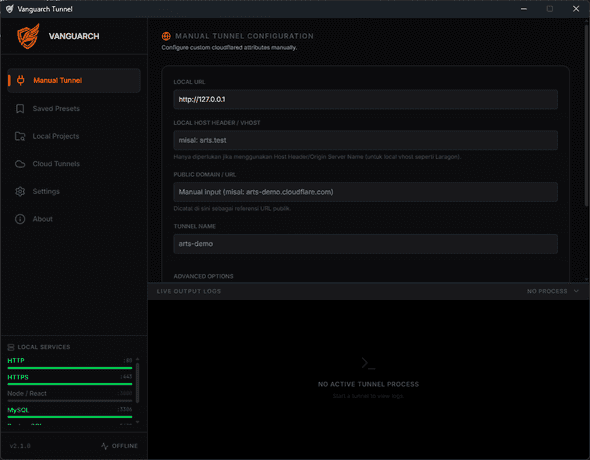Image resolution: width=590 pixels, height=460 pixels.
Task: Click the offline activity pulse icon
Action: [105, 446]
